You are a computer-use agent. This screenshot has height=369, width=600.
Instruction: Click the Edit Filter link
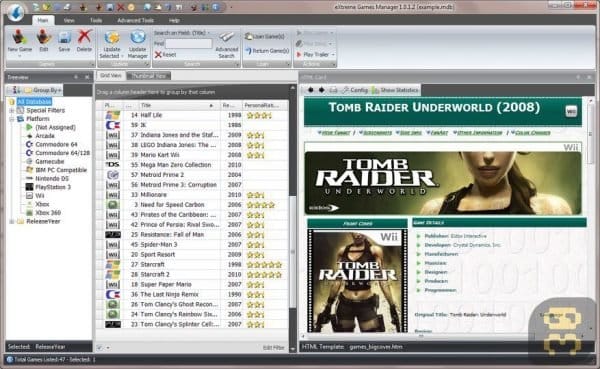pyautogui.click(x=274, y=348)
